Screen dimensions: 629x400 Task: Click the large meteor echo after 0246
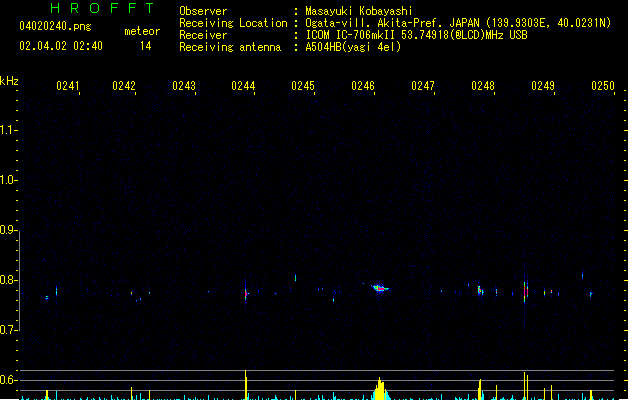tap(379, 288)
